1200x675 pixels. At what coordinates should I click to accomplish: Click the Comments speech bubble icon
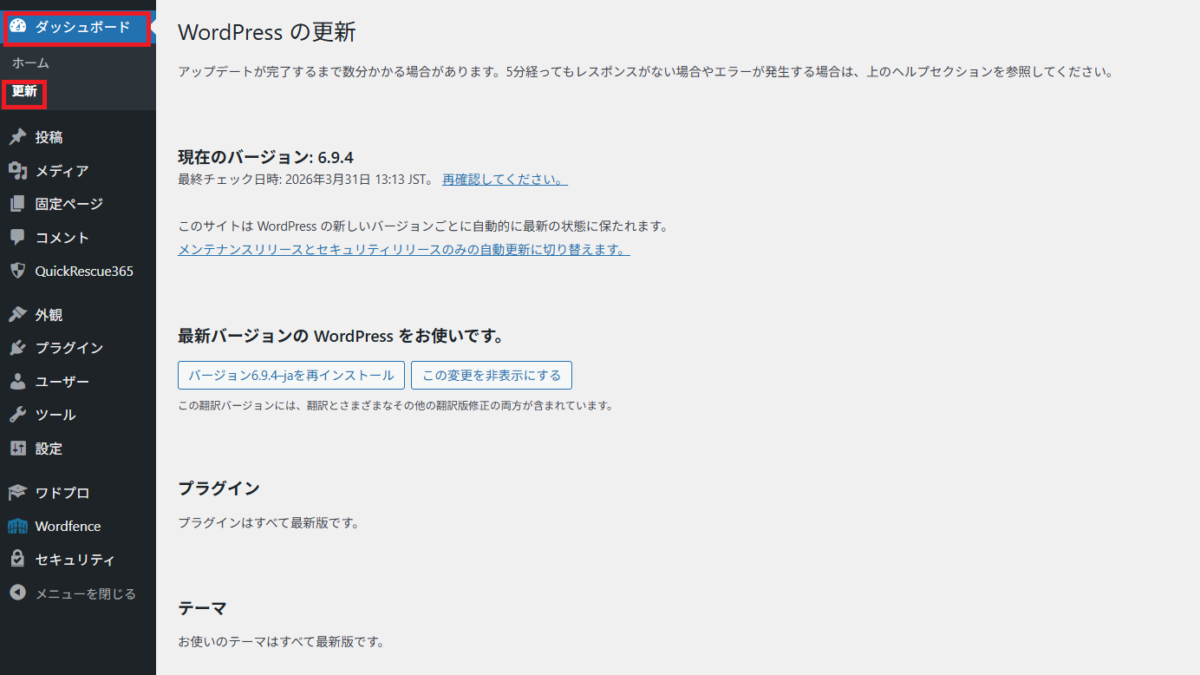17,238
